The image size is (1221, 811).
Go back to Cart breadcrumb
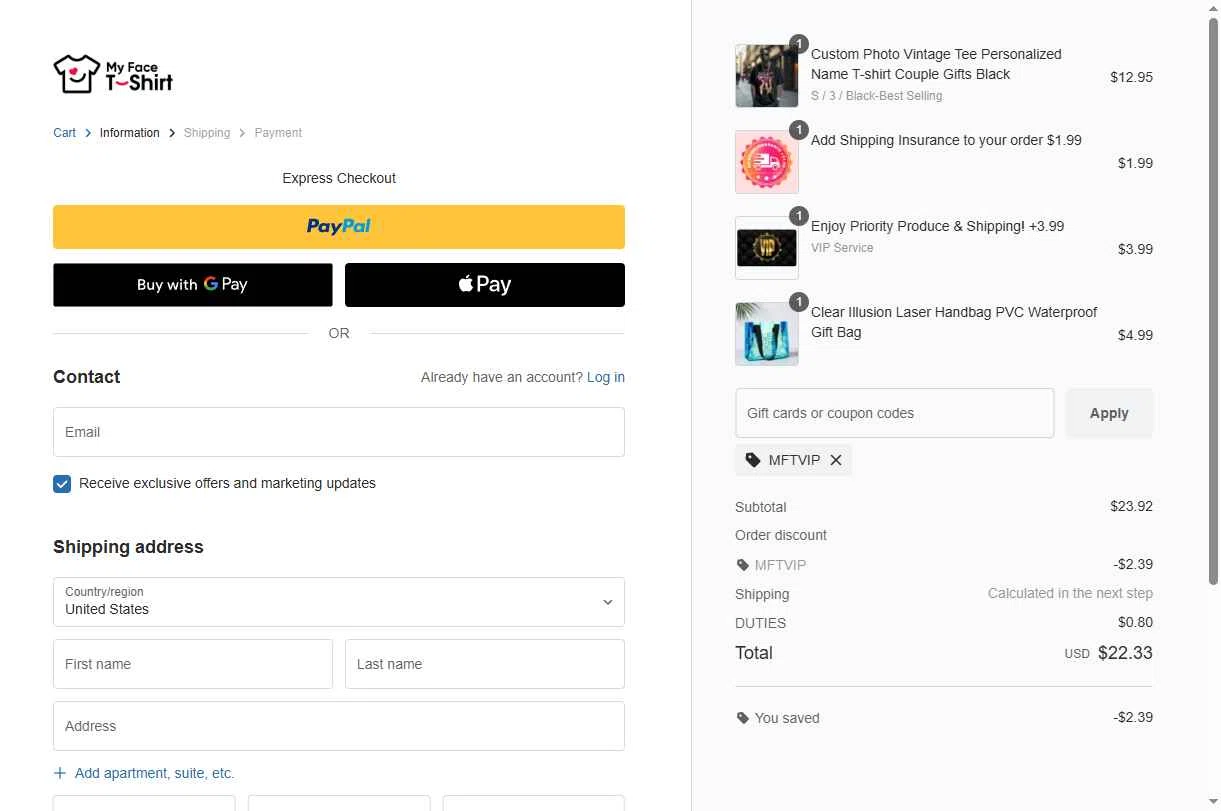point(64,133)
